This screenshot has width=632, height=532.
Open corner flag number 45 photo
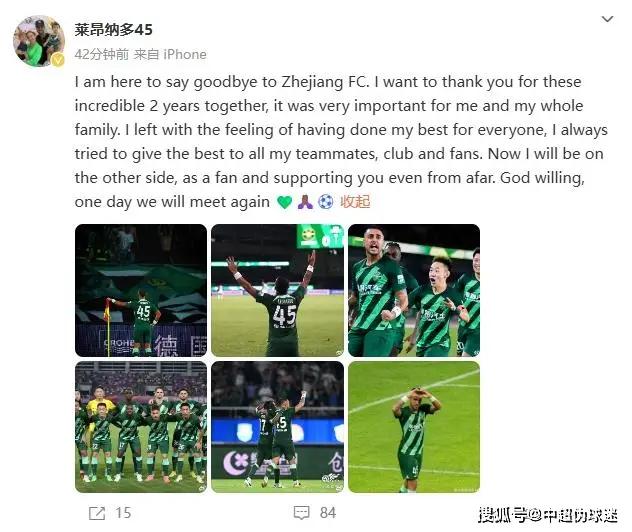pyautogui.click(x=141, y=290)
